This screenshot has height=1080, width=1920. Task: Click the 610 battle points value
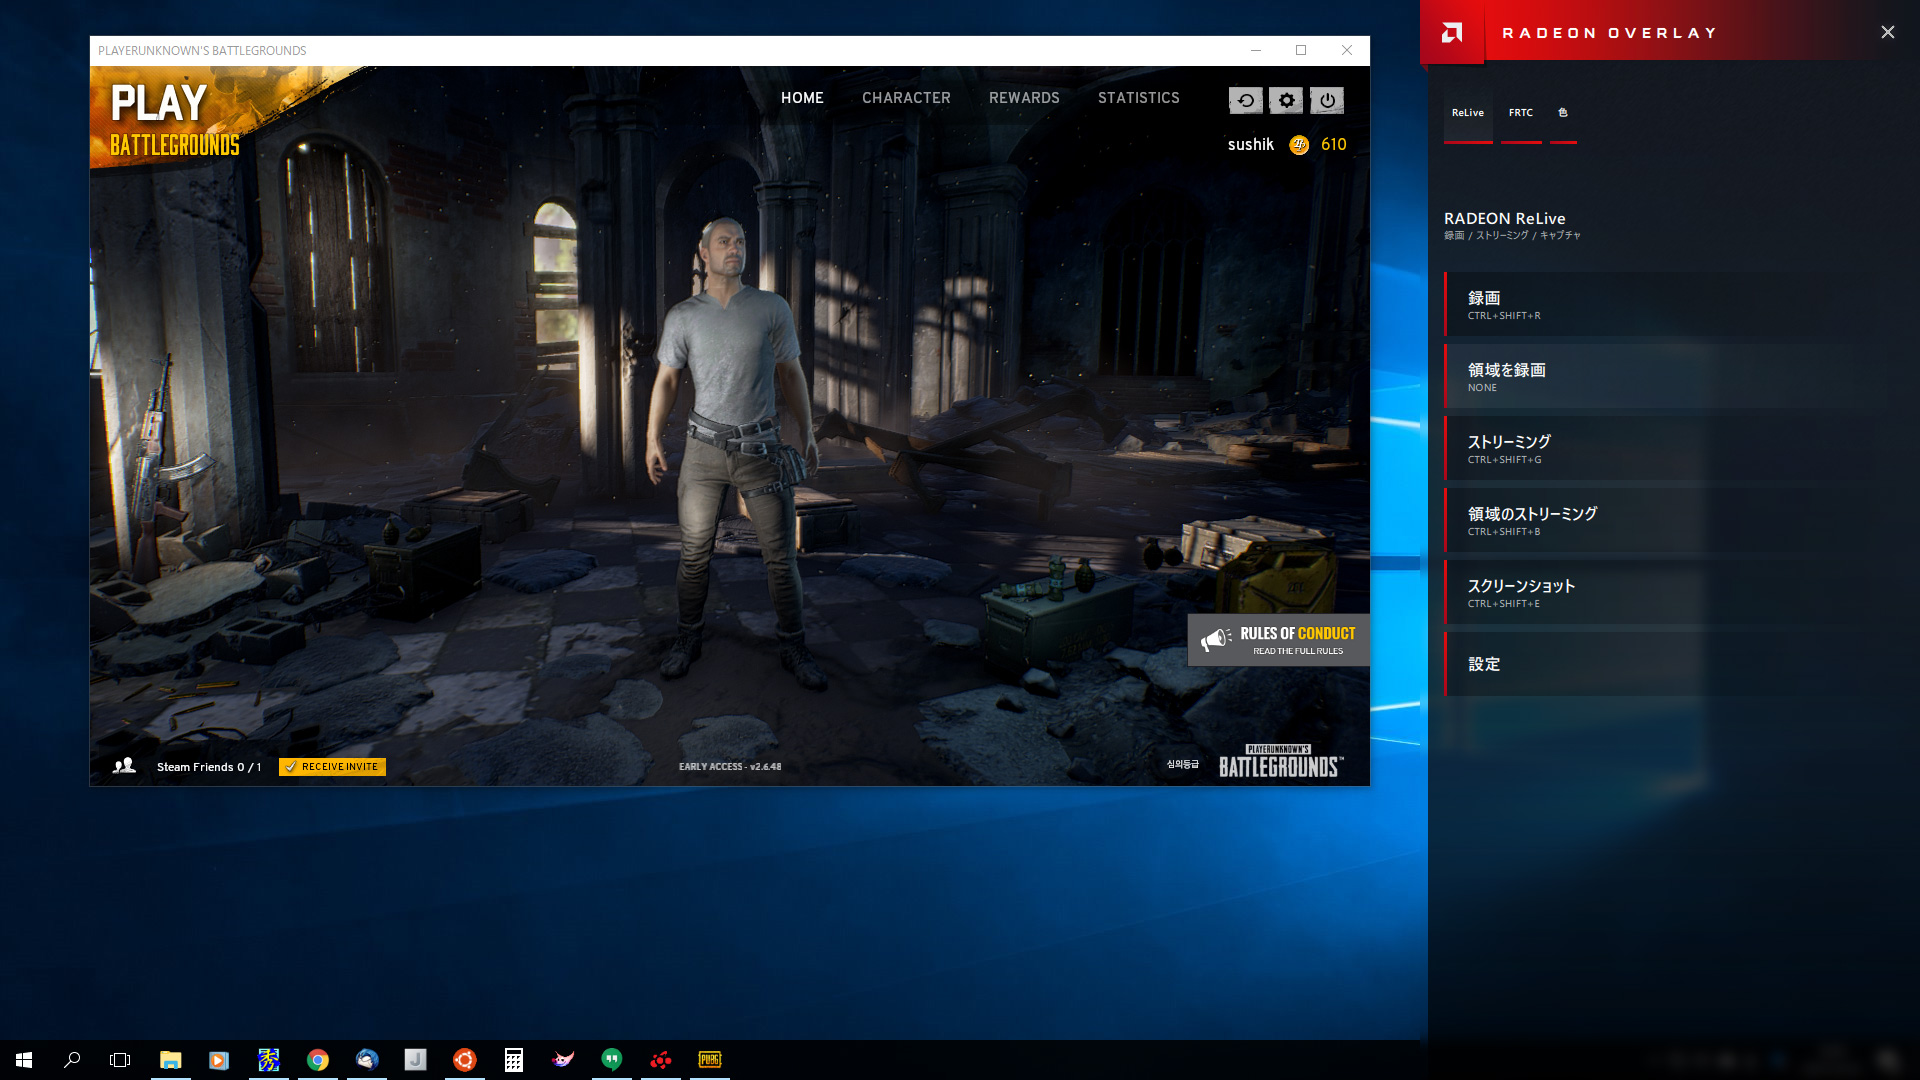tap(1334, 145)
